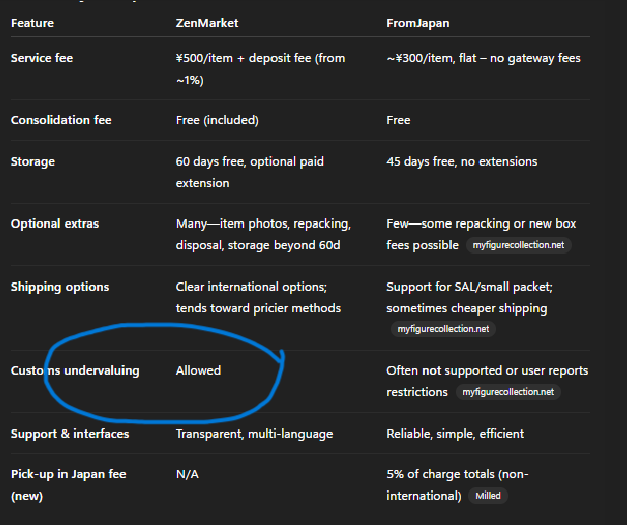Image resolution: width=627 pixels, height=525 pixels.
Task: Open myfigurecollection.net citation in Customs undervaluing row
Action: [508, 392]
